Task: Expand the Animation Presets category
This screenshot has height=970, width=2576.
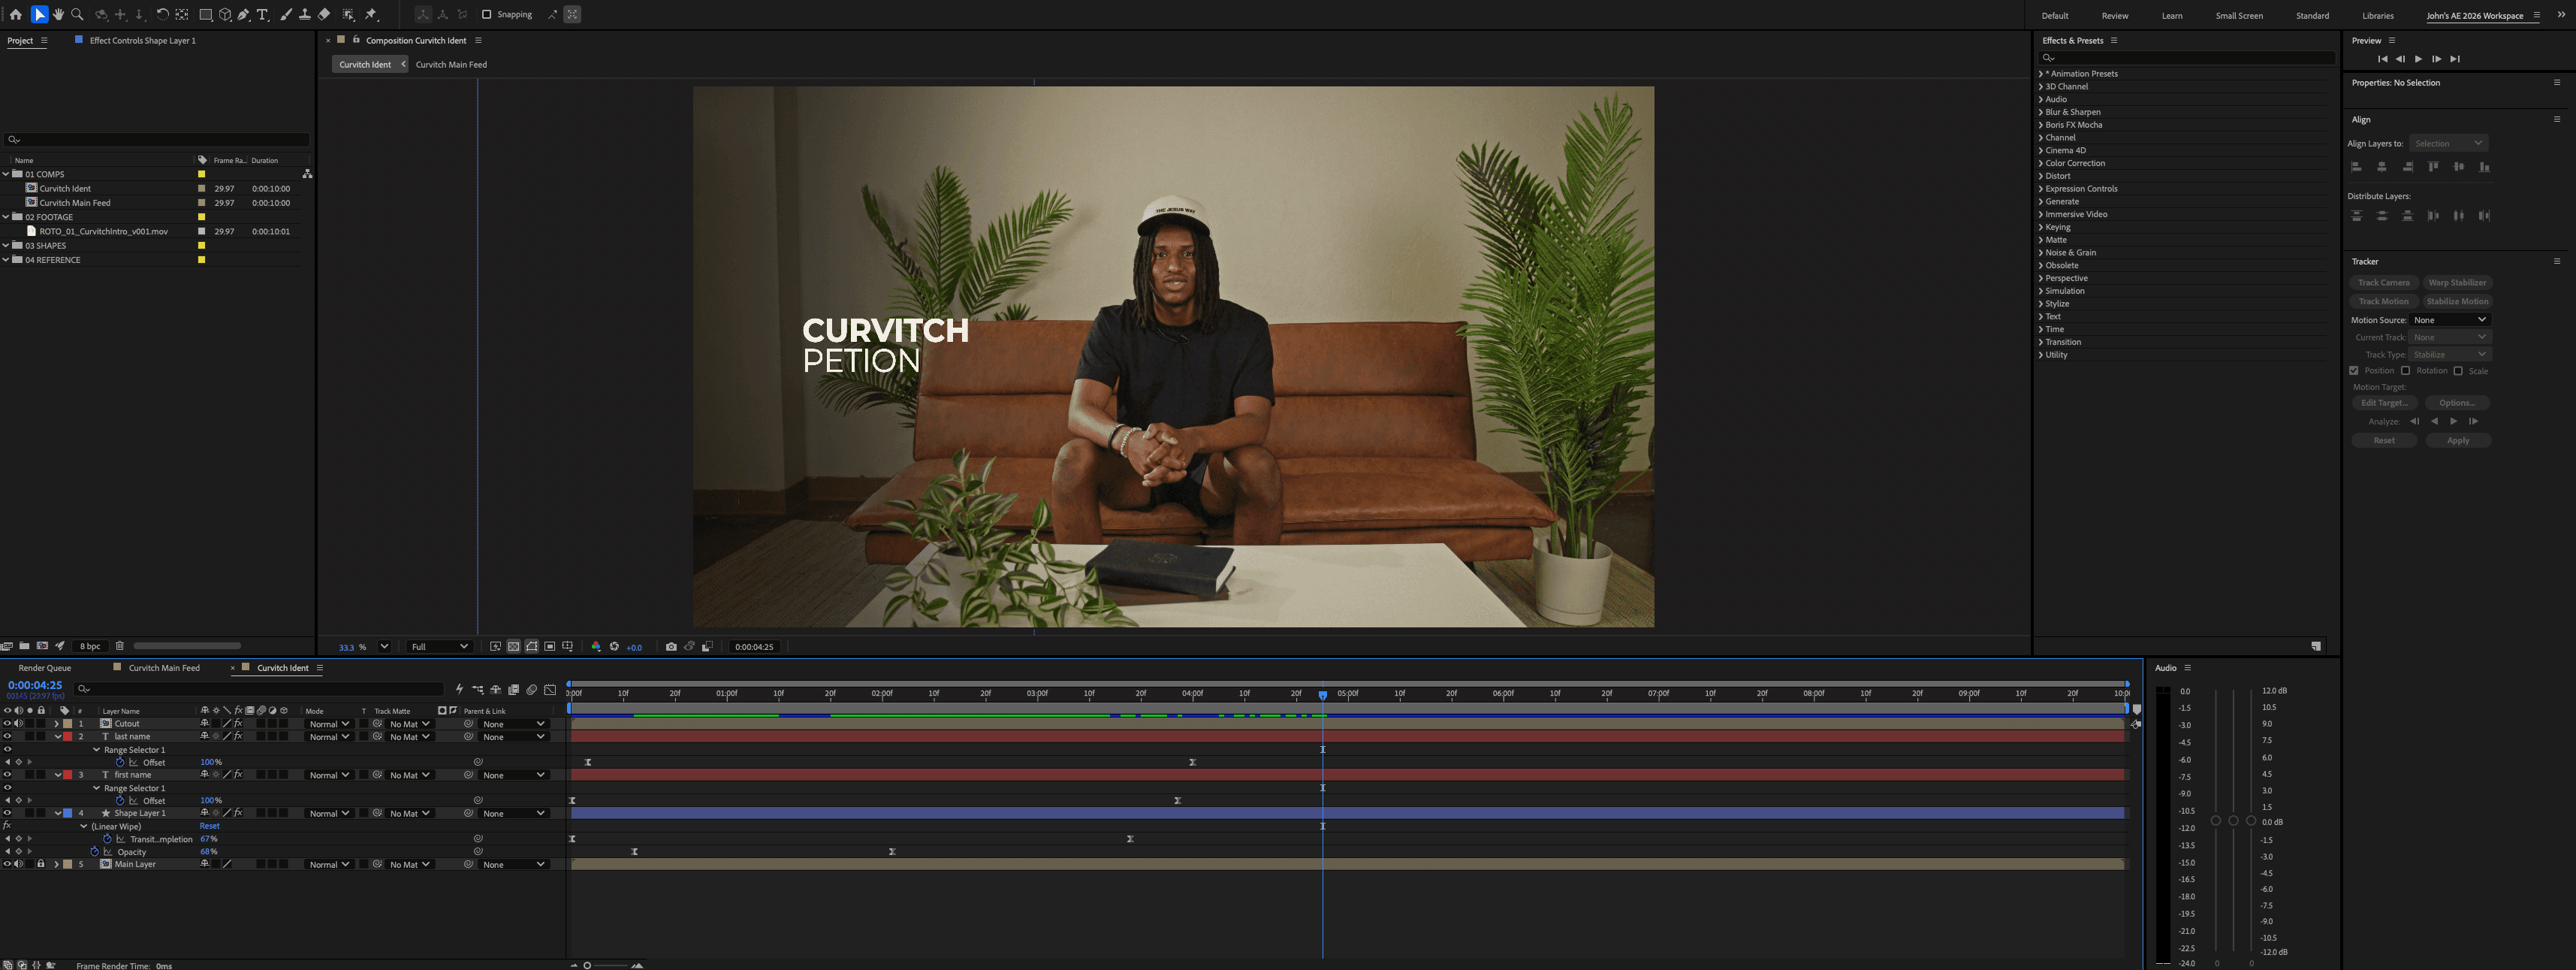Action: [2041, 74]
